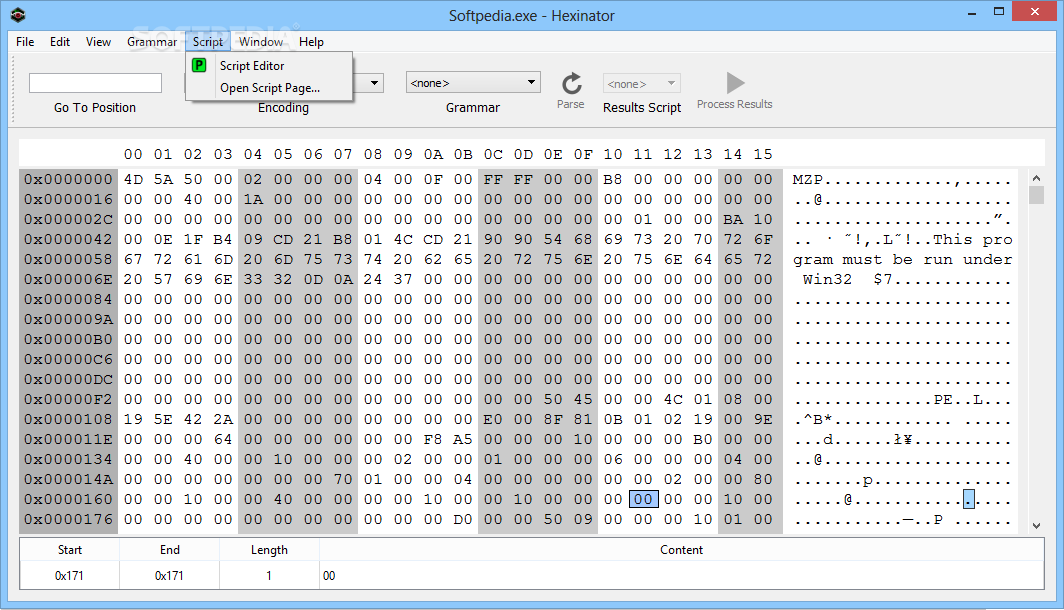Click the Start column header
1064x610 pixels.
pyautogui.click(x=70, y=550)
